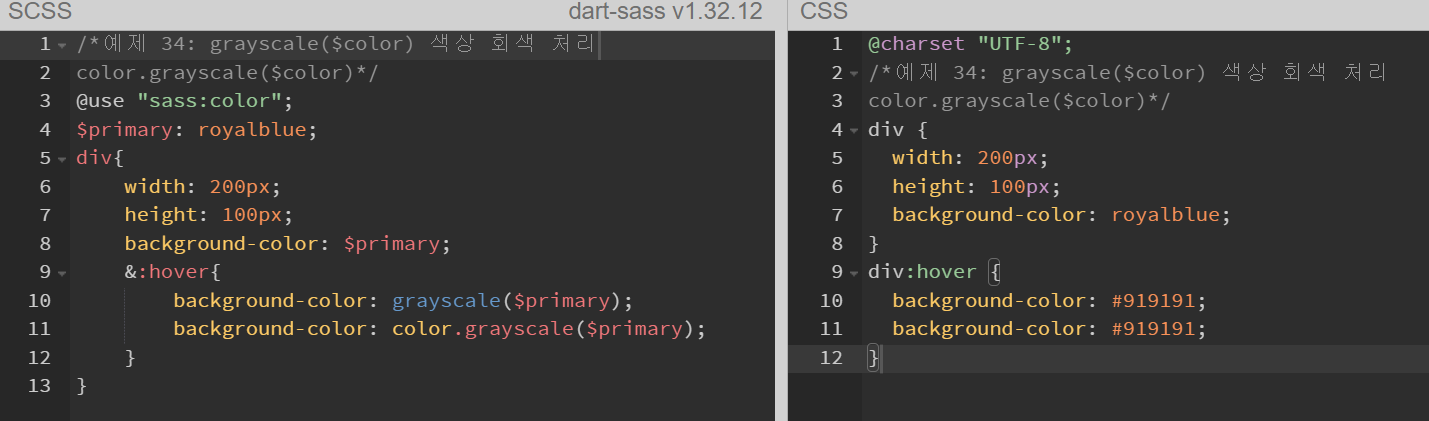The width and height of the screenshot is (1429, 421).
Task: Click the SCSS panel header label
Action: point(40,12)
